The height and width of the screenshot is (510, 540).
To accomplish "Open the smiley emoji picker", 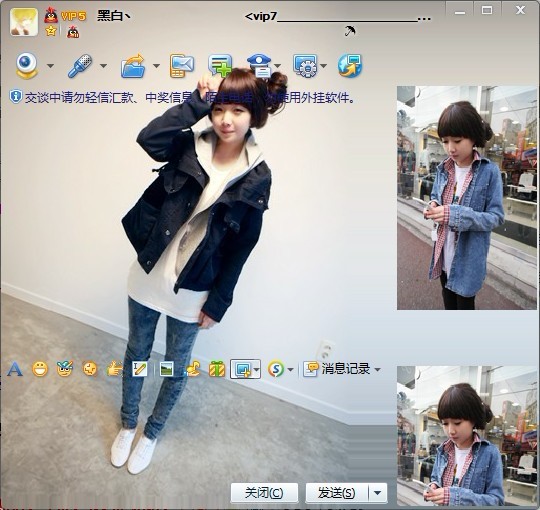I will pos(40,369).
